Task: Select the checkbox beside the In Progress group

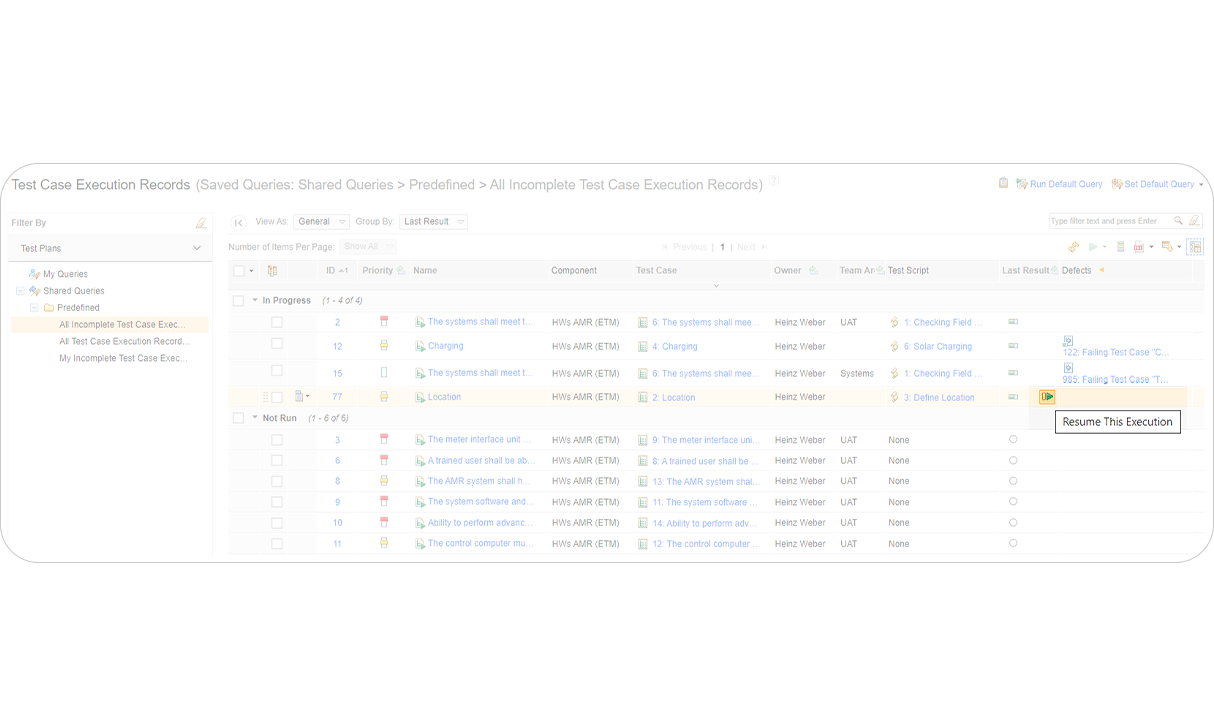Action: [237, 299]
